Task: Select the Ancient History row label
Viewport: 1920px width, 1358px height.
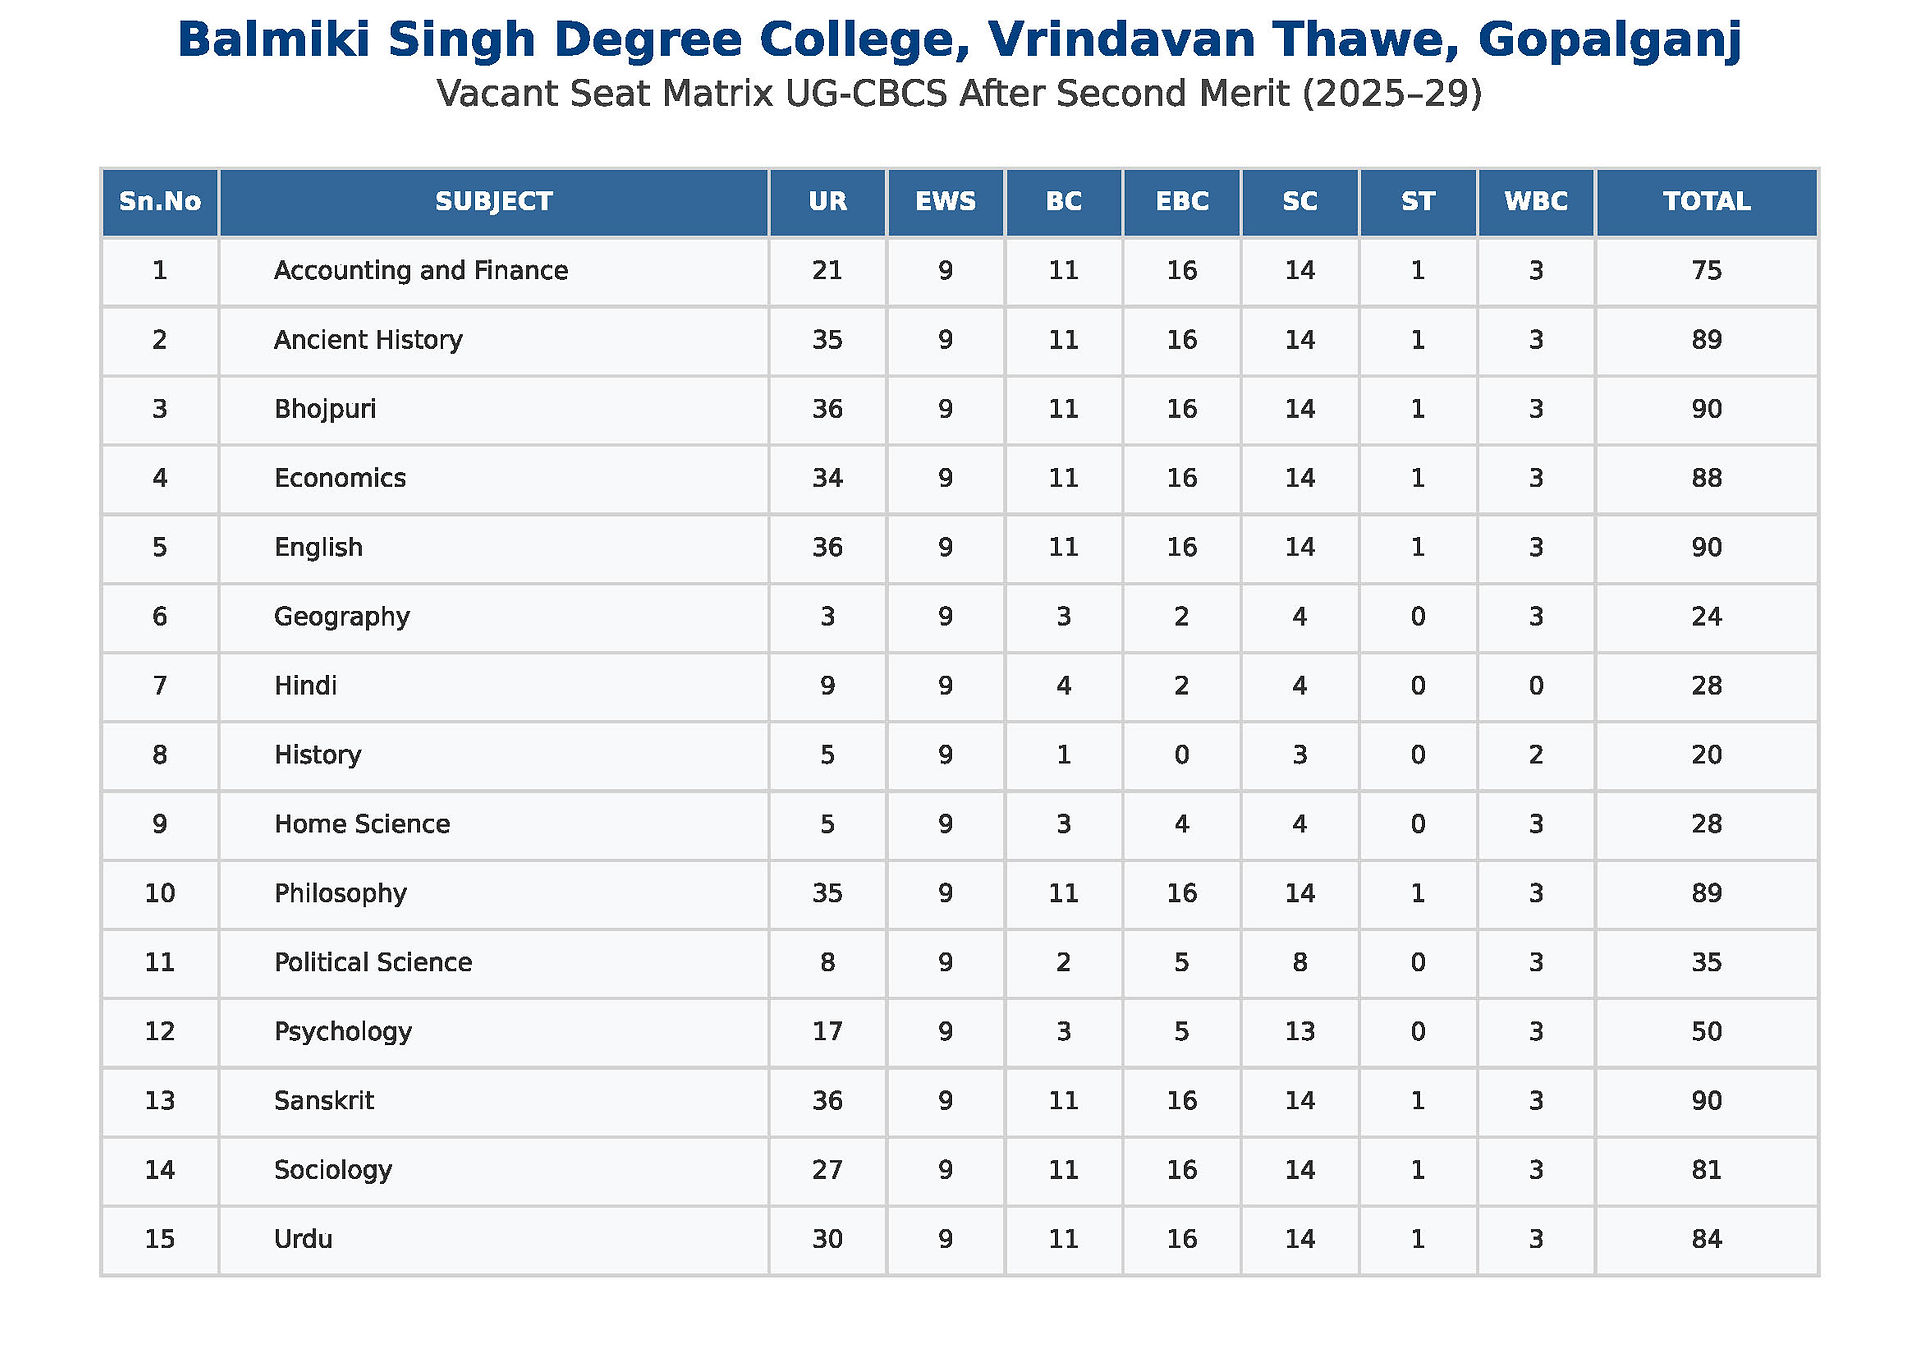Action: [x=493, y=340]
